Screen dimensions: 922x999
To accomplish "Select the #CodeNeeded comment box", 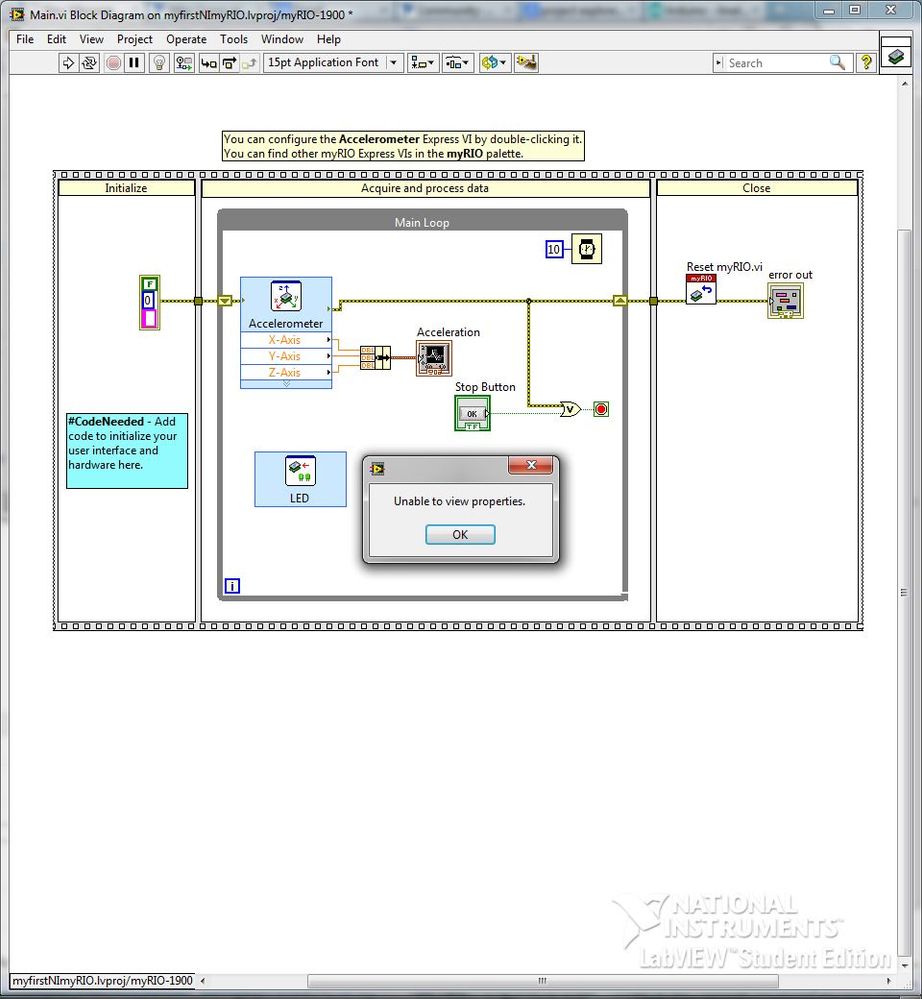I will tap(127, 451).
